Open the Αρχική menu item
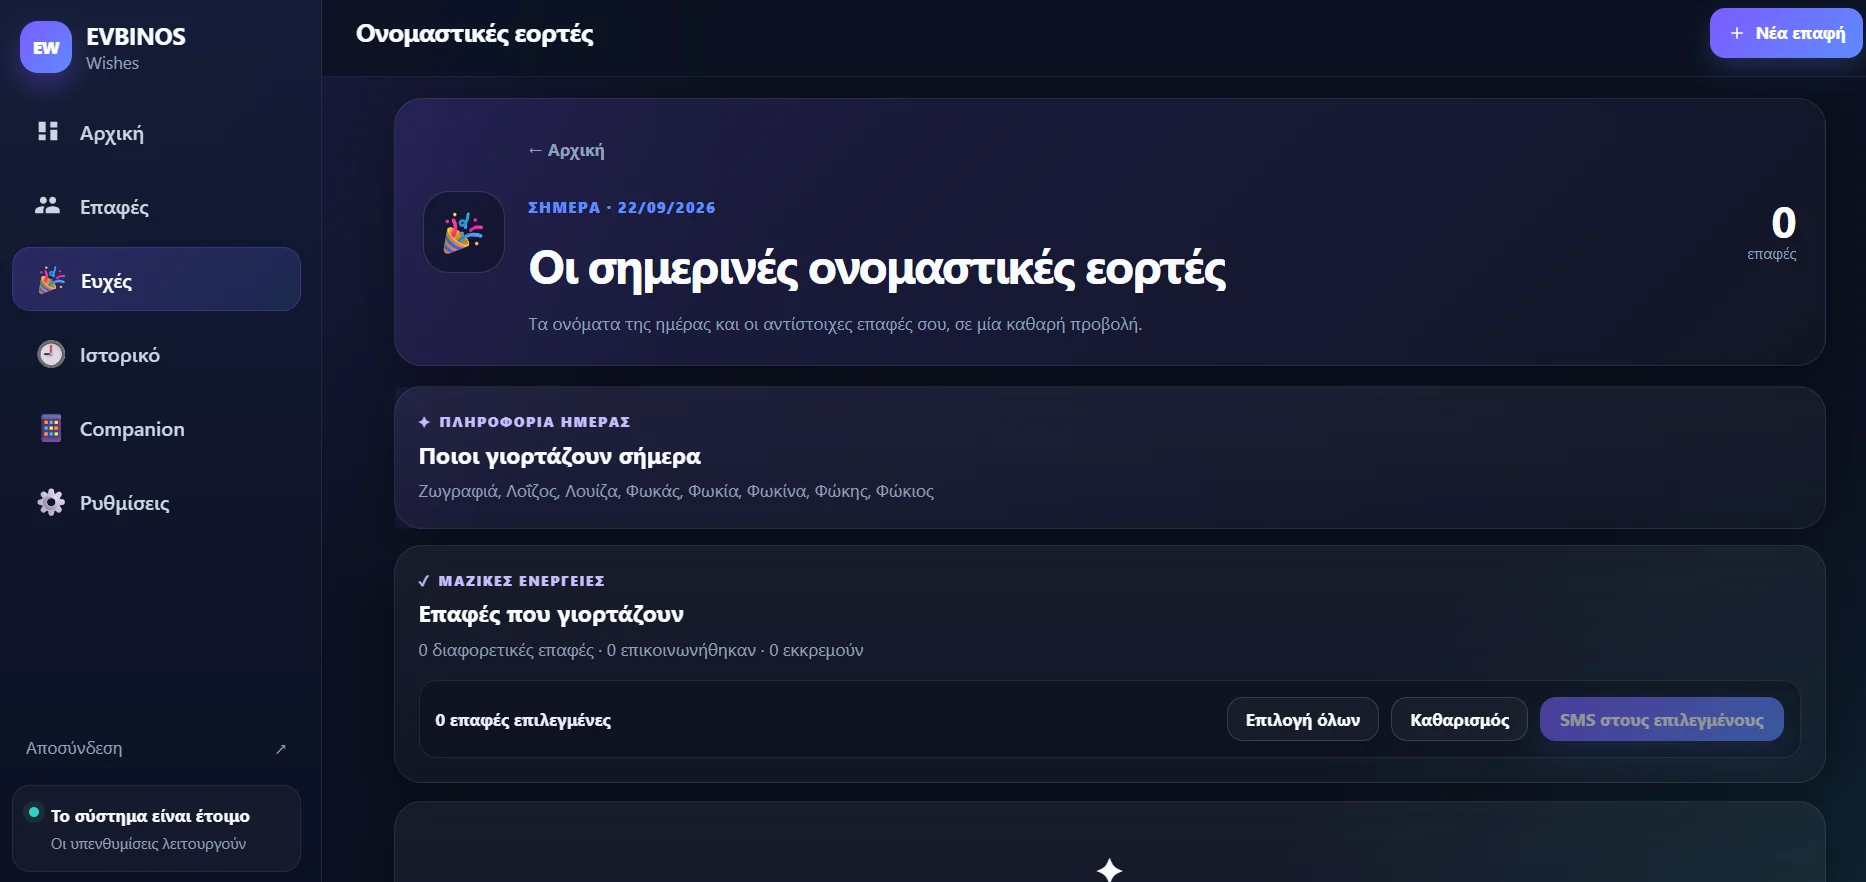Image resolution: width=1866 pixels, height=882 pixels. point(156,132)
